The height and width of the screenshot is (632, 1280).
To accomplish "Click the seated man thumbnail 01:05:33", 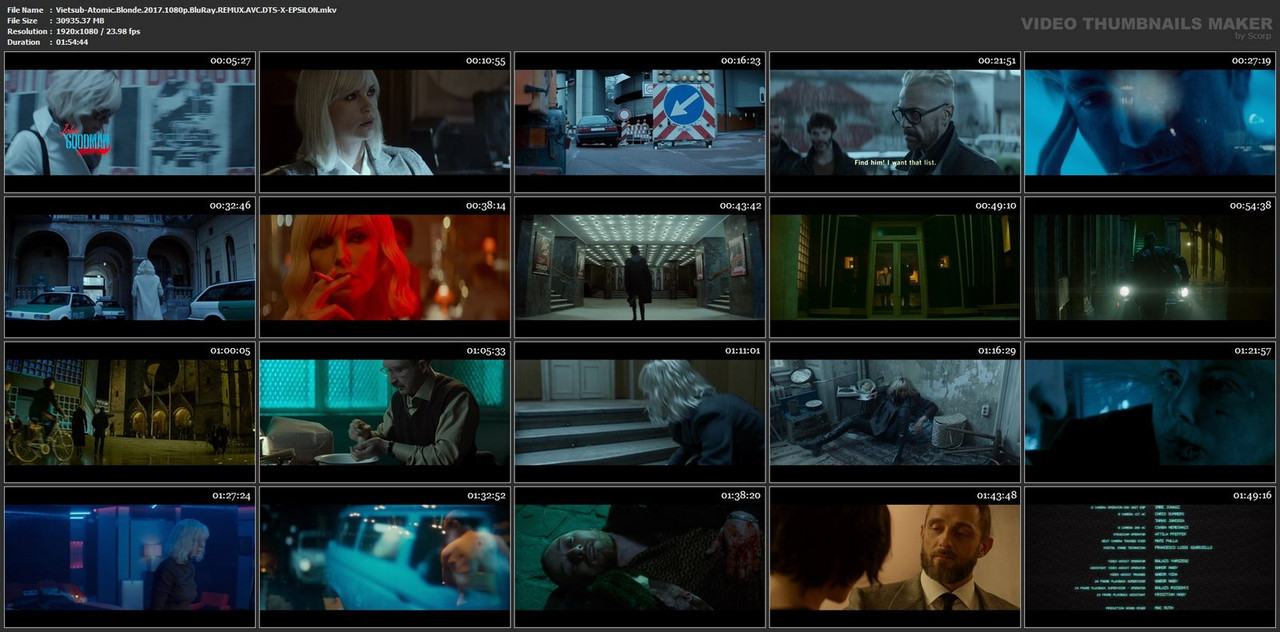I will (385, 412).
